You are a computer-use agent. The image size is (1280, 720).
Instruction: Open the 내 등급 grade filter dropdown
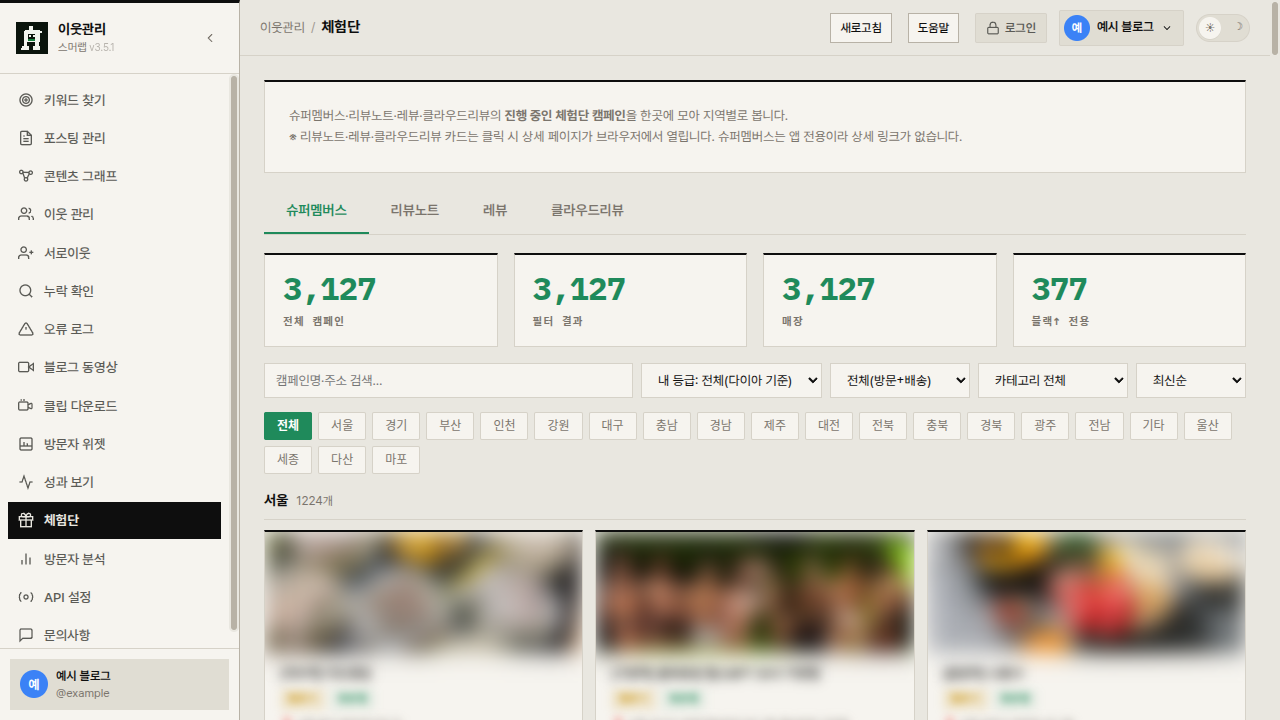click(x=731, y=380)
